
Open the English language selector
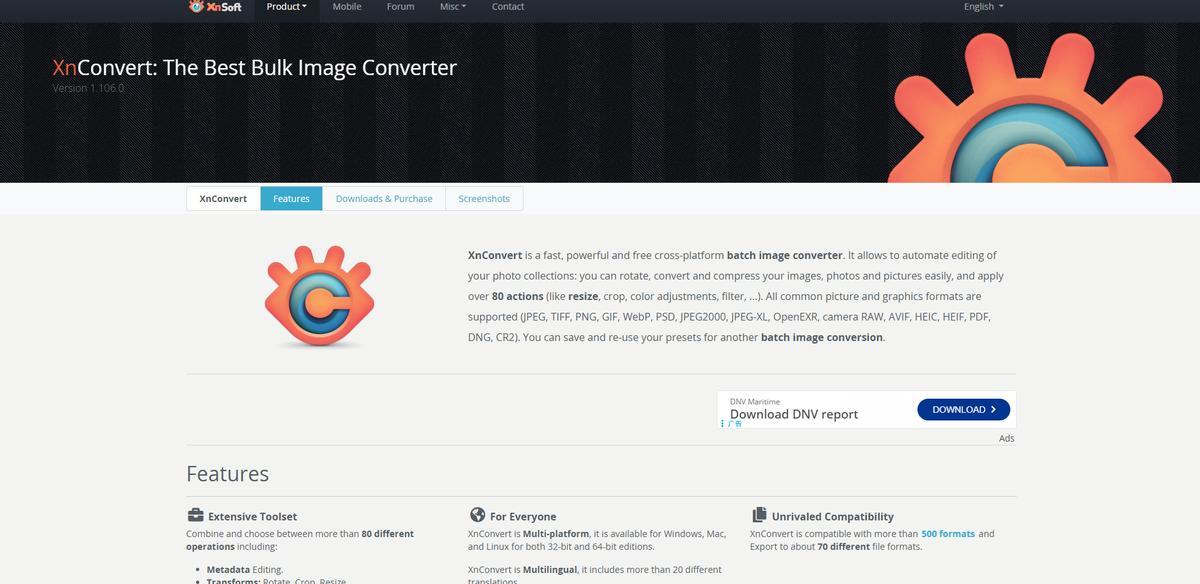[x=982, y=7]
